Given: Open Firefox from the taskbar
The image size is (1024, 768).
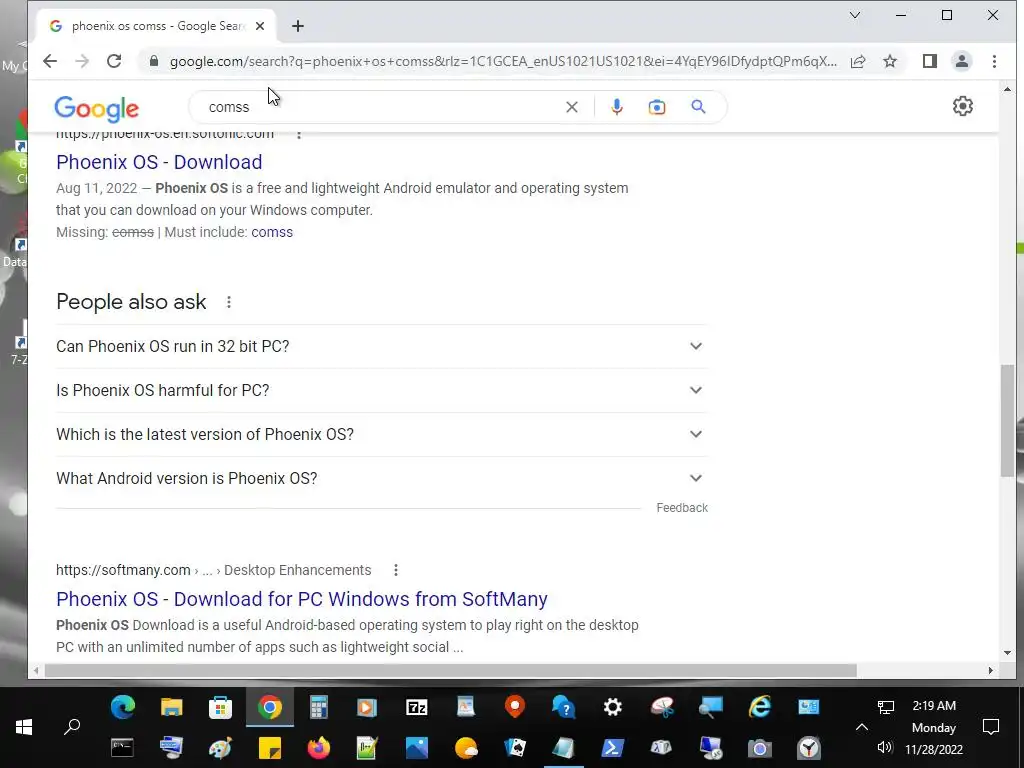Looking at the screenshot, I should pos(319,747).
